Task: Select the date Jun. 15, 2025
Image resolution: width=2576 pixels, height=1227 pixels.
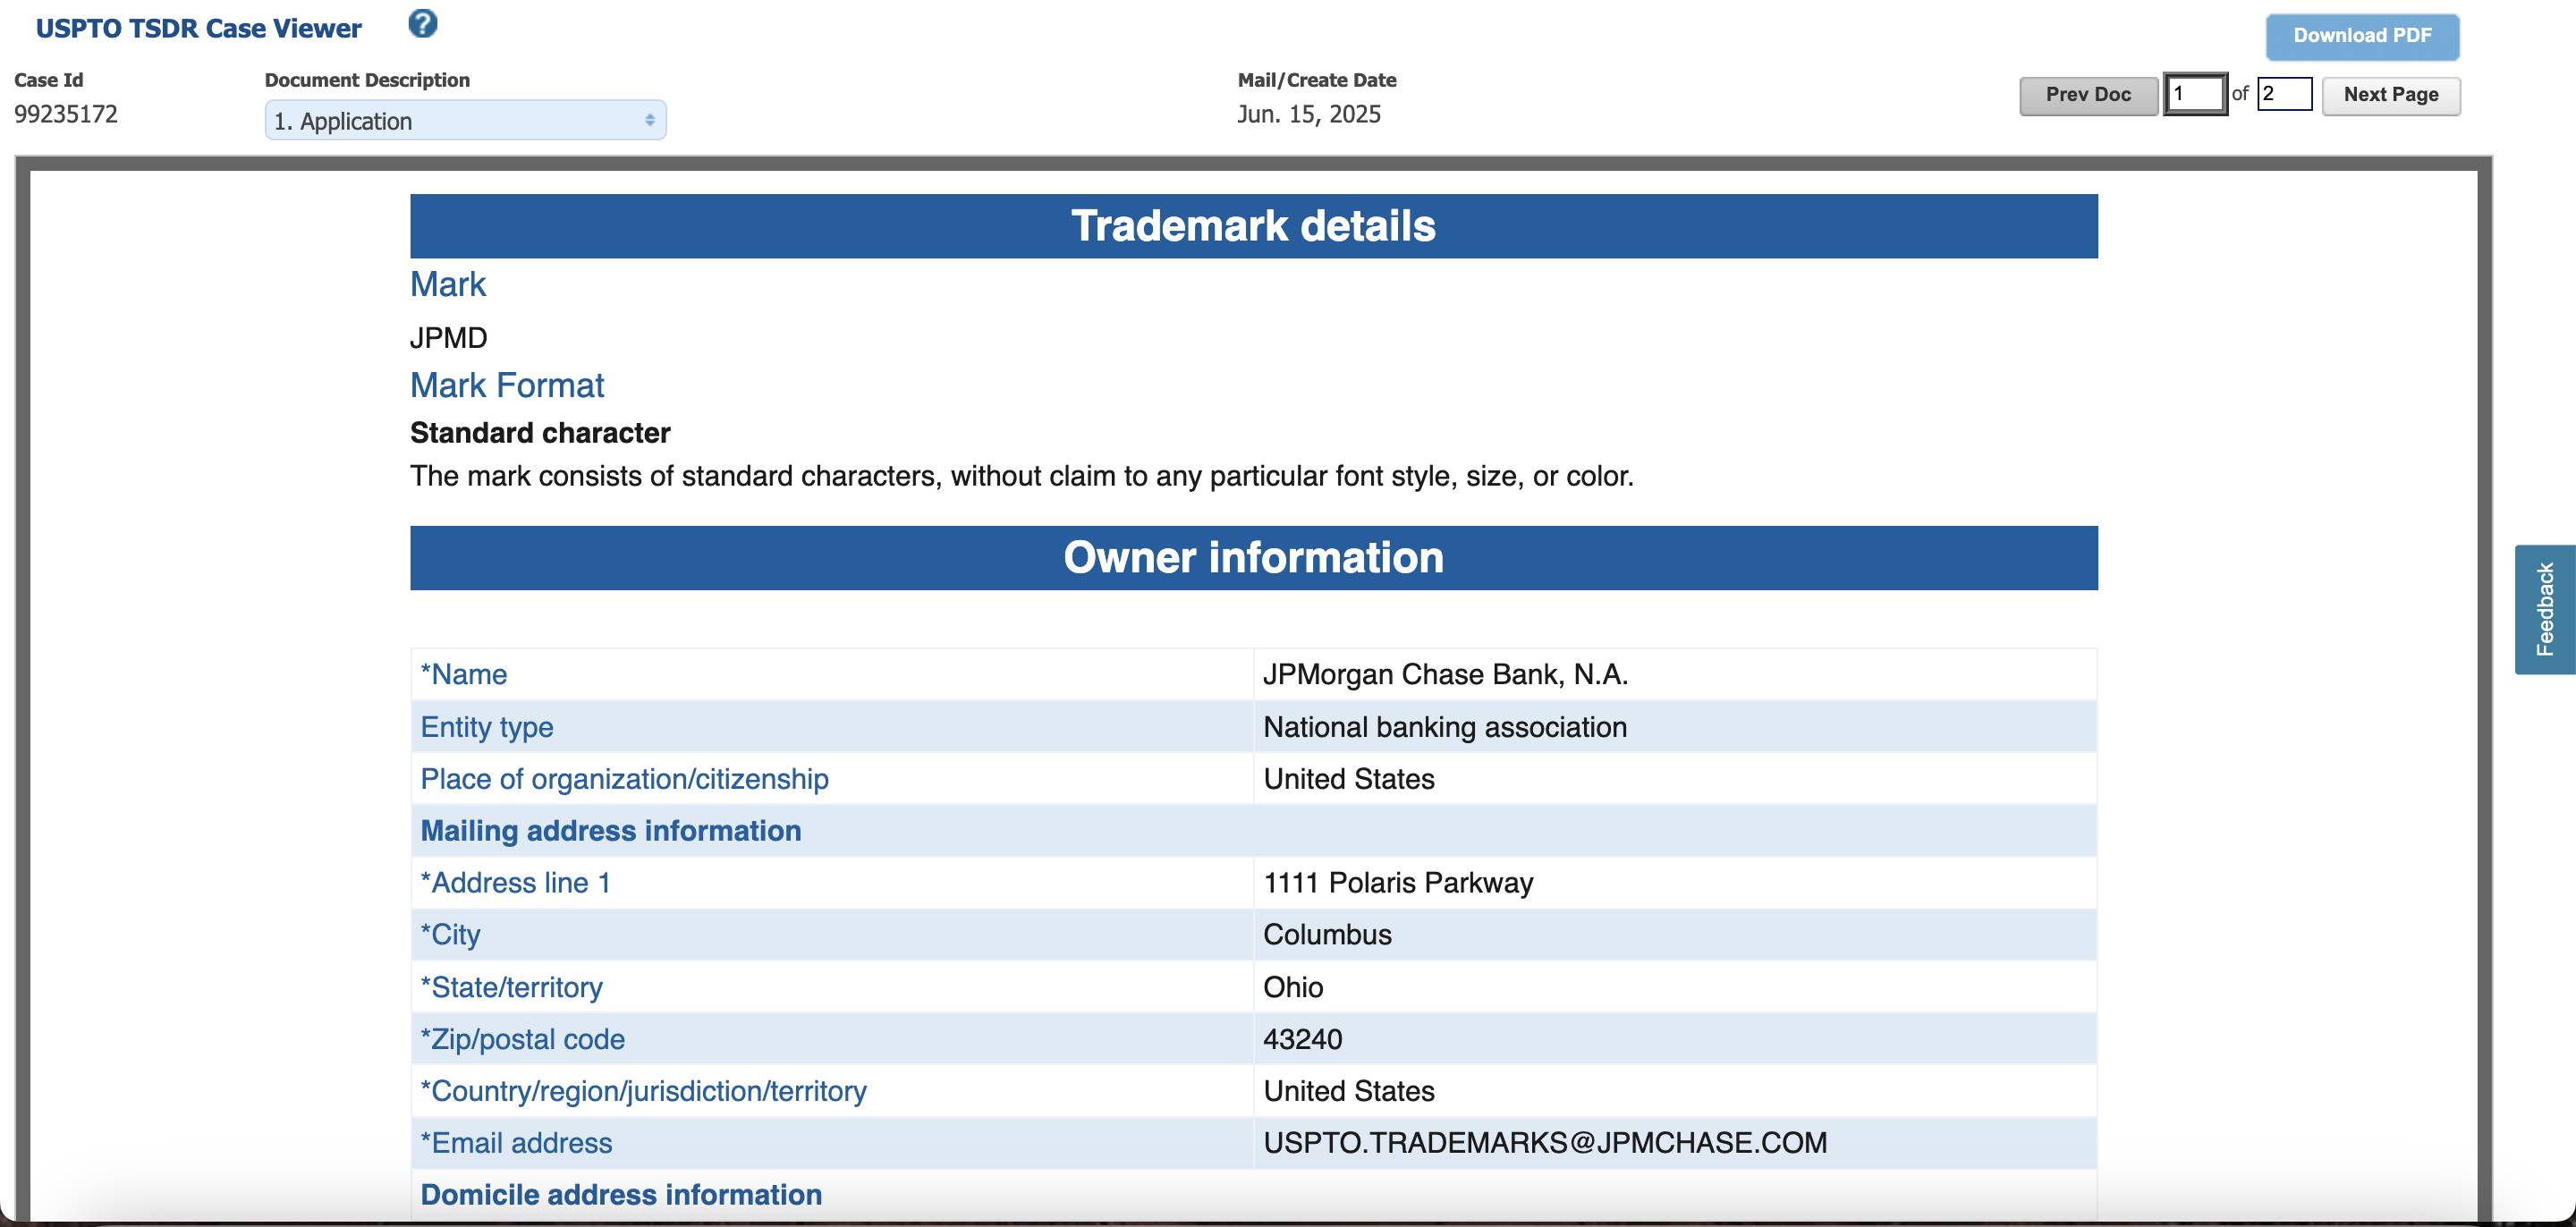Action: click(x=1309, y=114)
